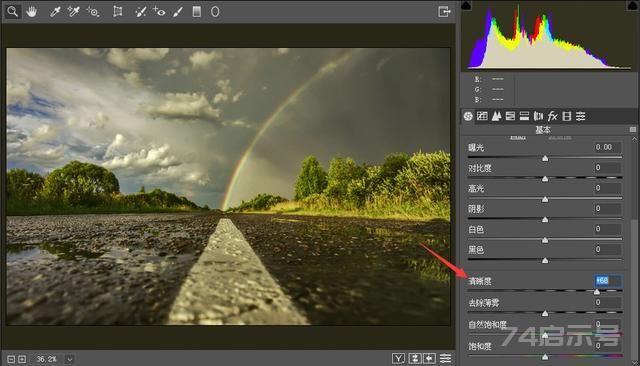
Task: Click zoom out minus button
Action: click(x=11, y=359)
